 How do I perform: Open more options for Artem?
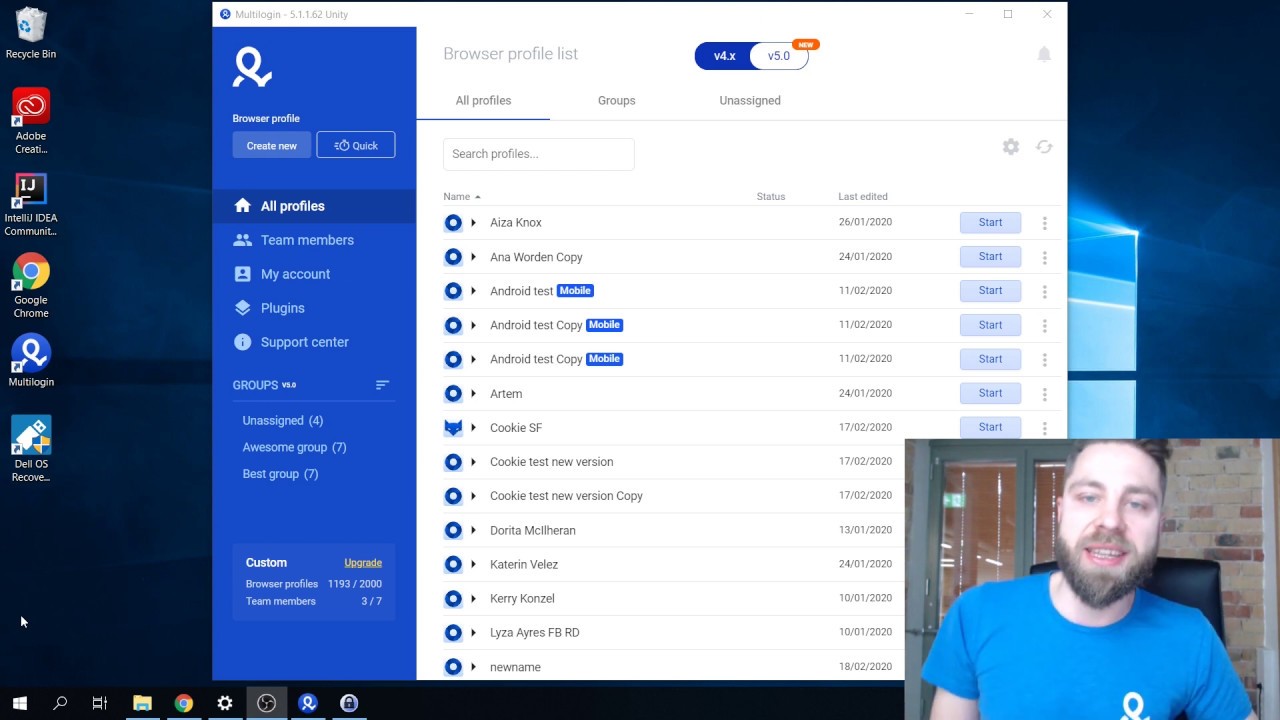[x=1045, y=394]
